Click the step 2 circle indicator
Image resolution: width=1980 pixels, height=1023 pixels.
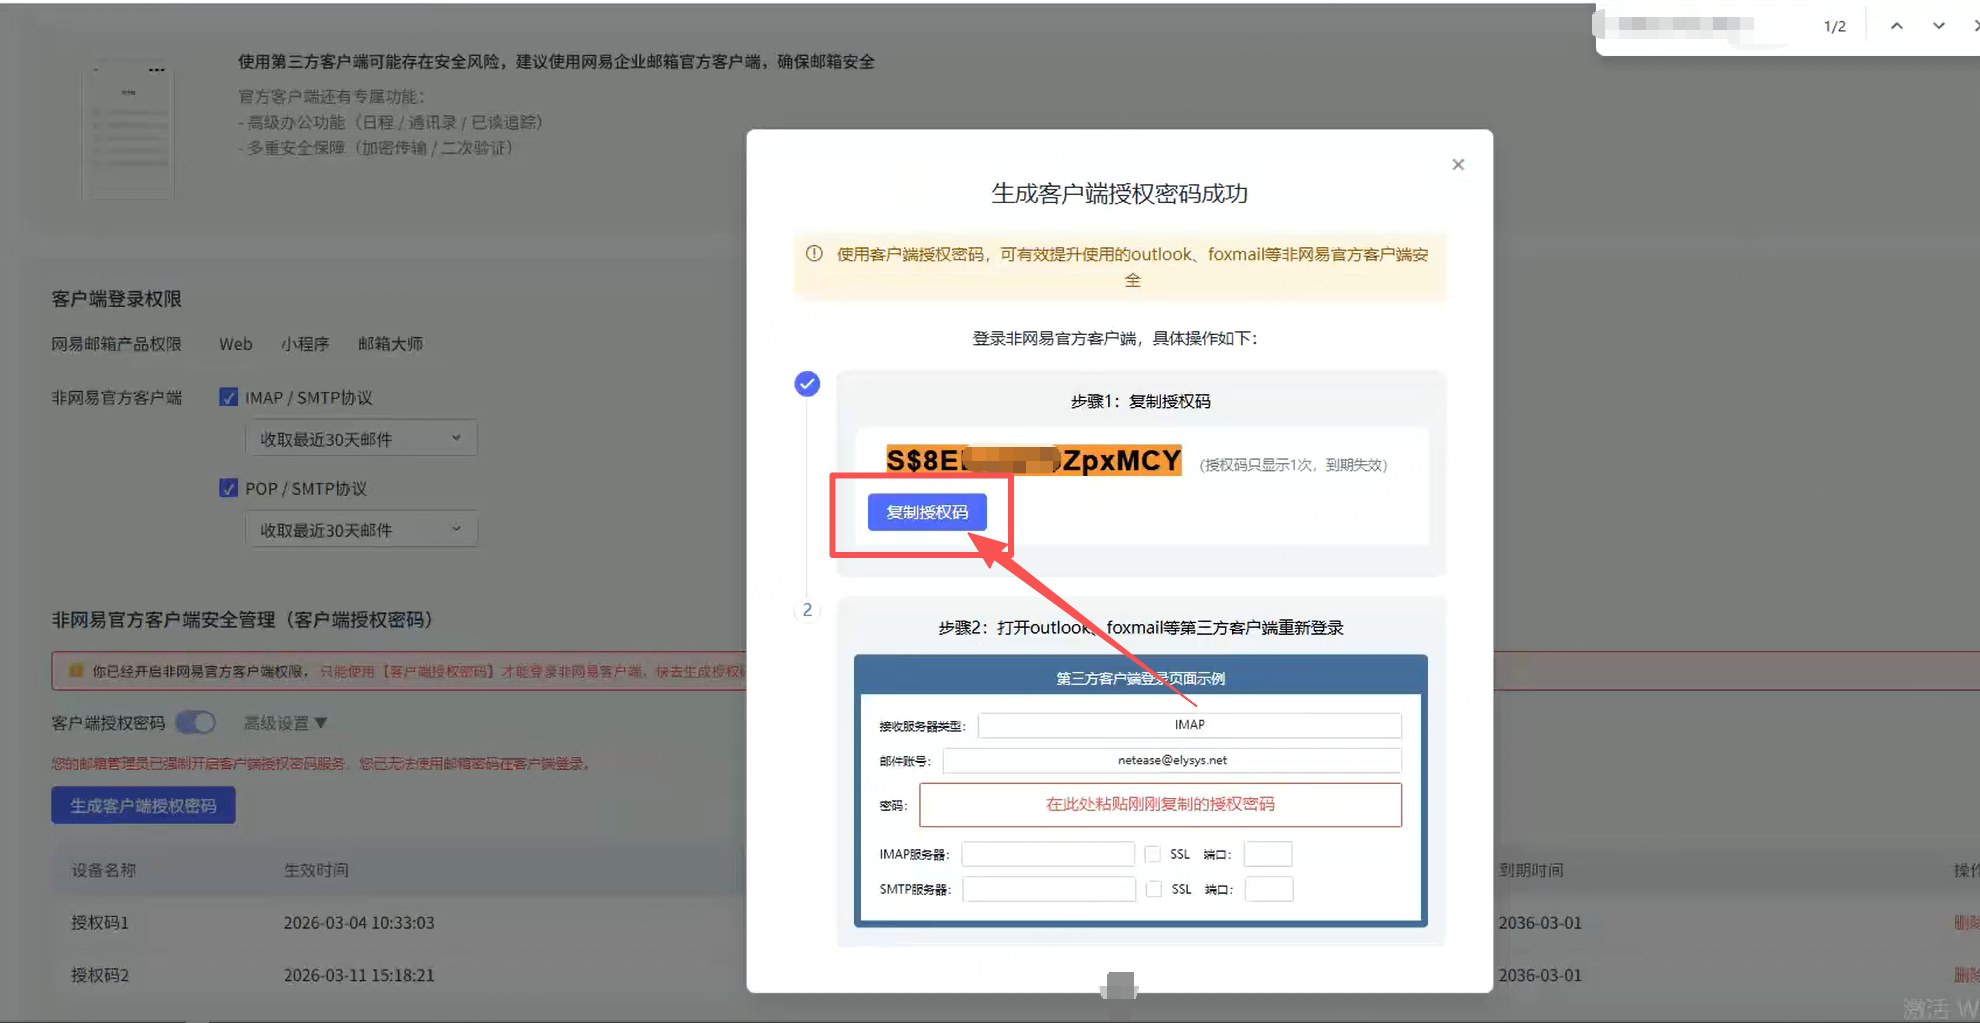(807, 610)
